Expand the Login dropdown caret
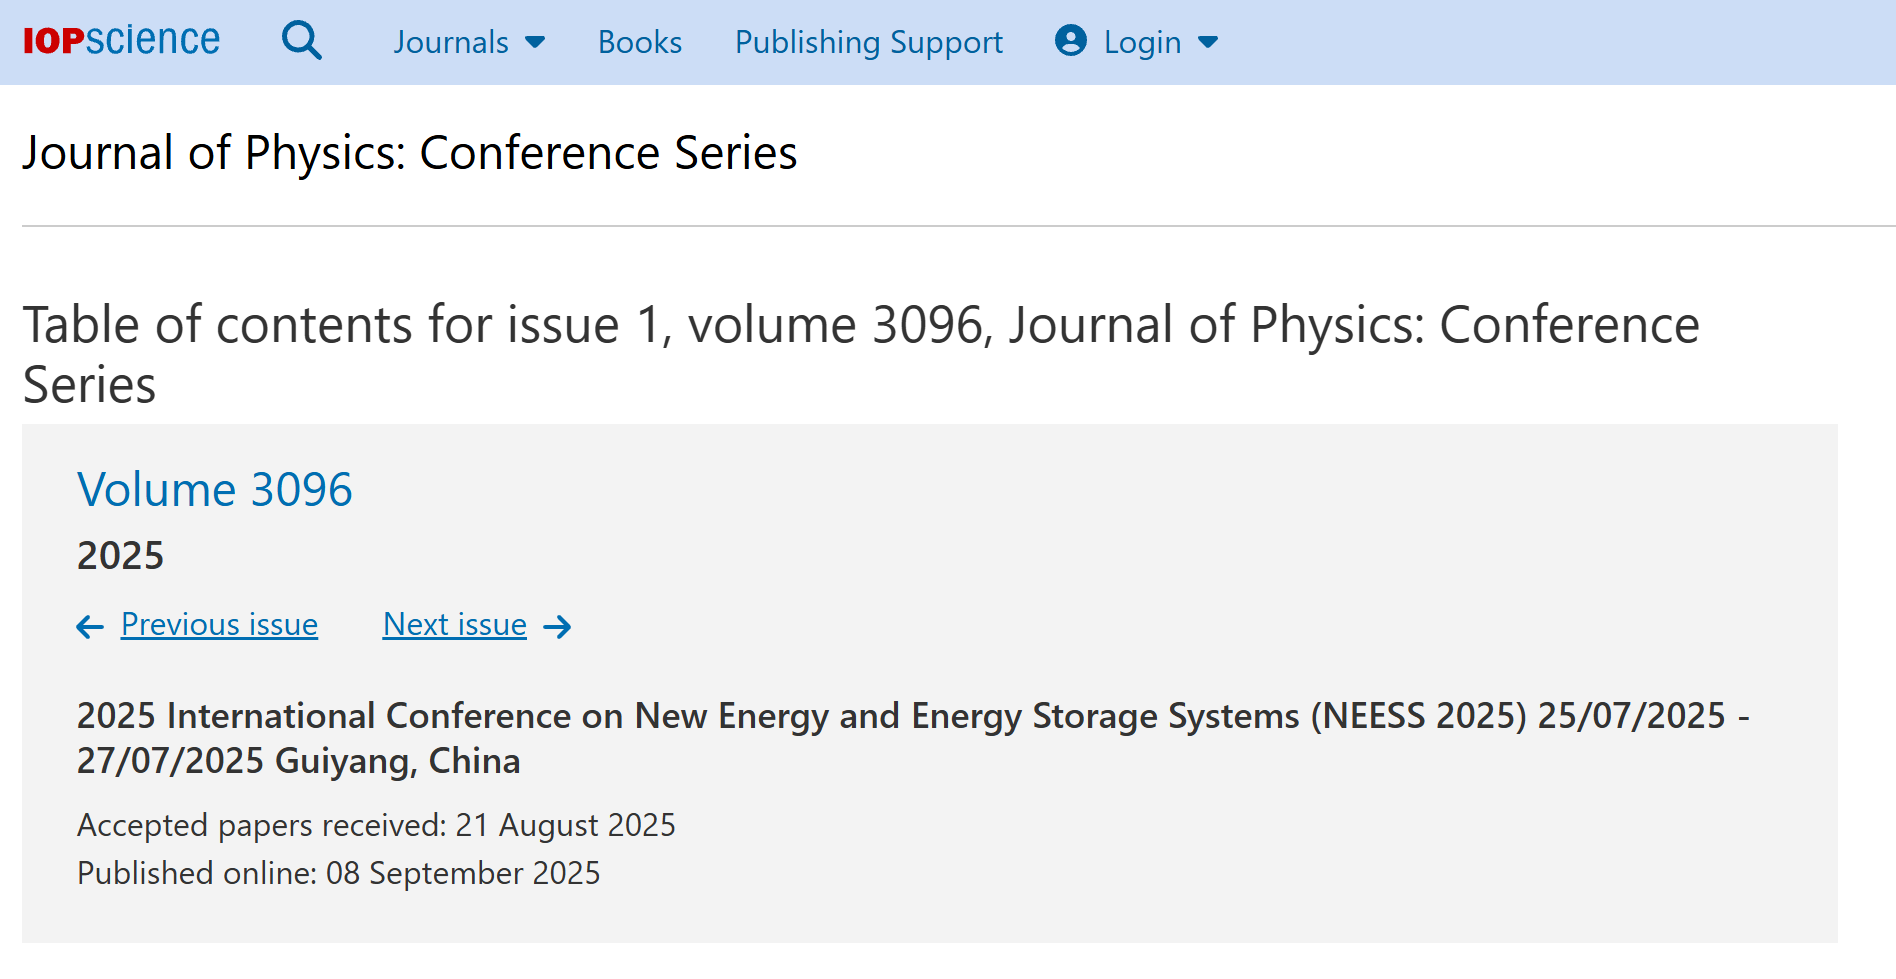This screenshot has width=1896, height=979. click(1208, 42)
